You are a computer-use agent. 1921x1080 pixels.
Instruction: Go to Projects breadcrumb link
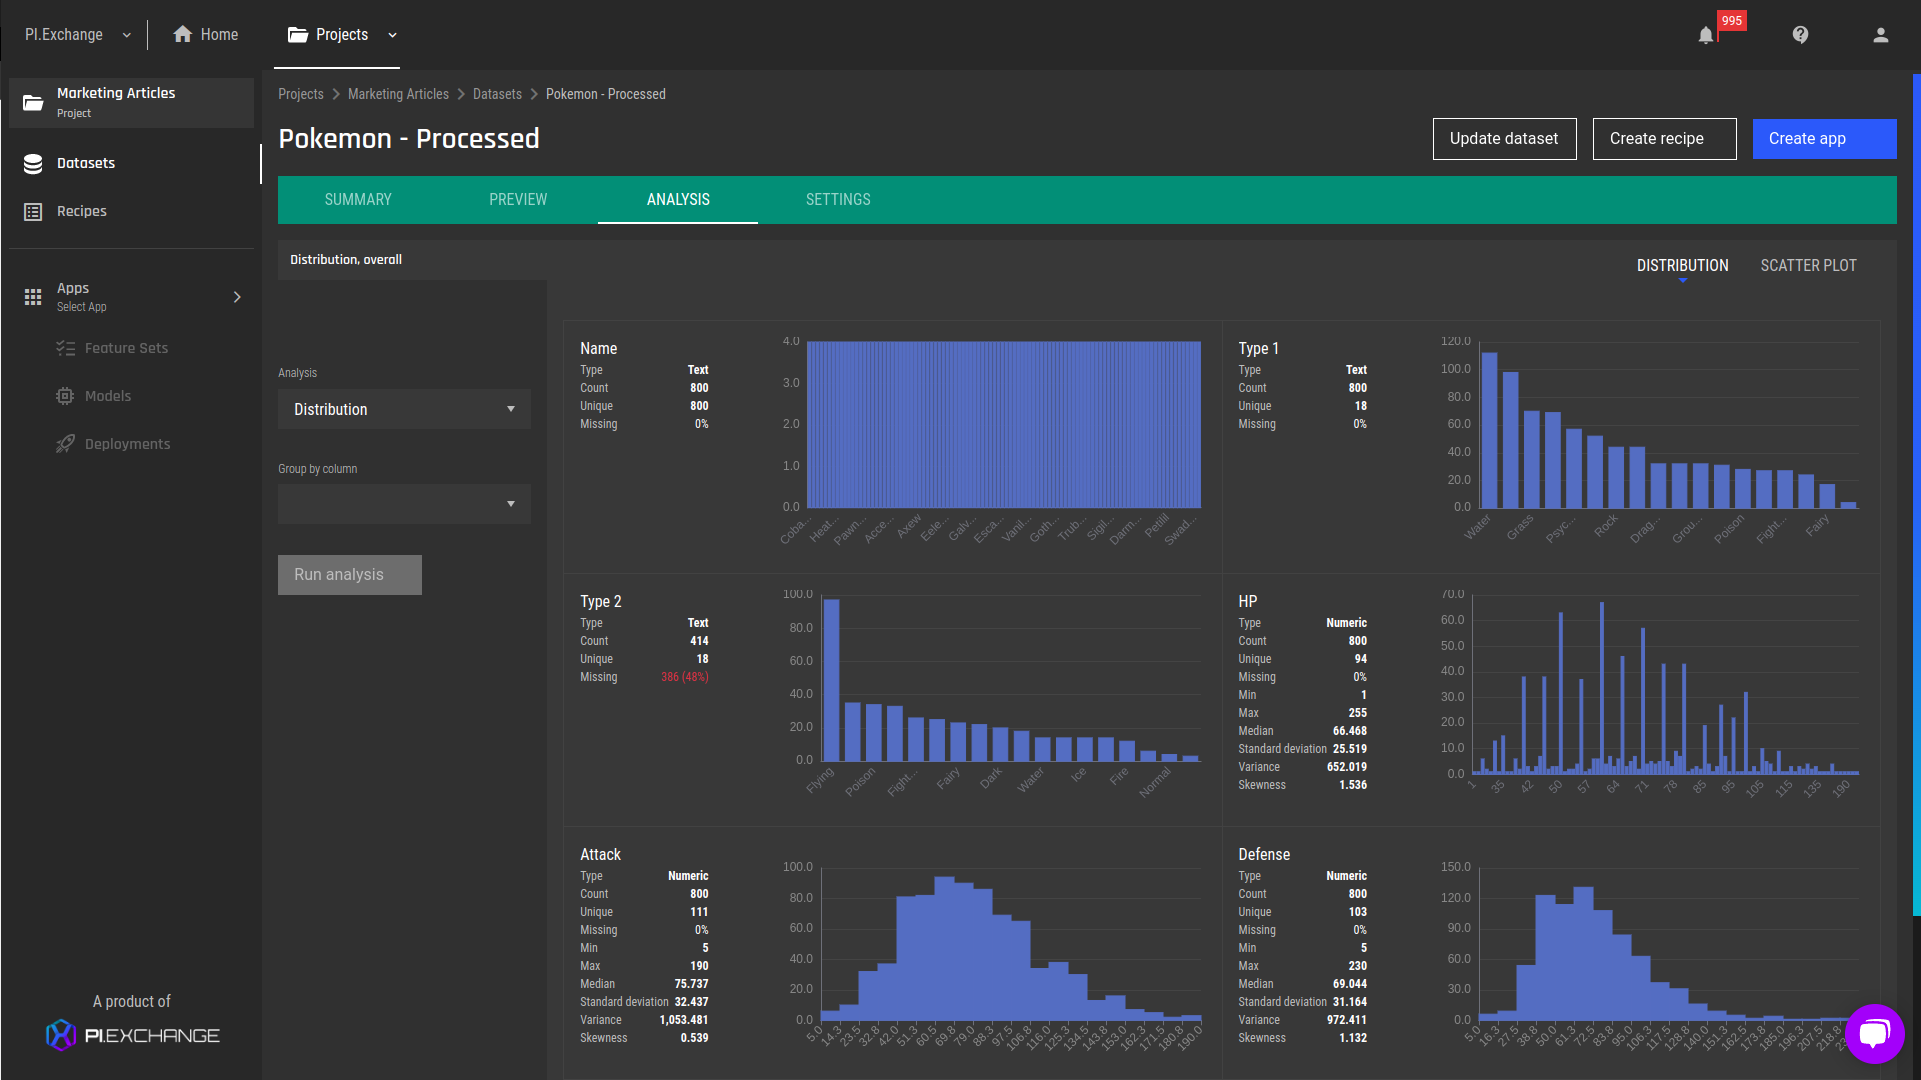(300, 94)
